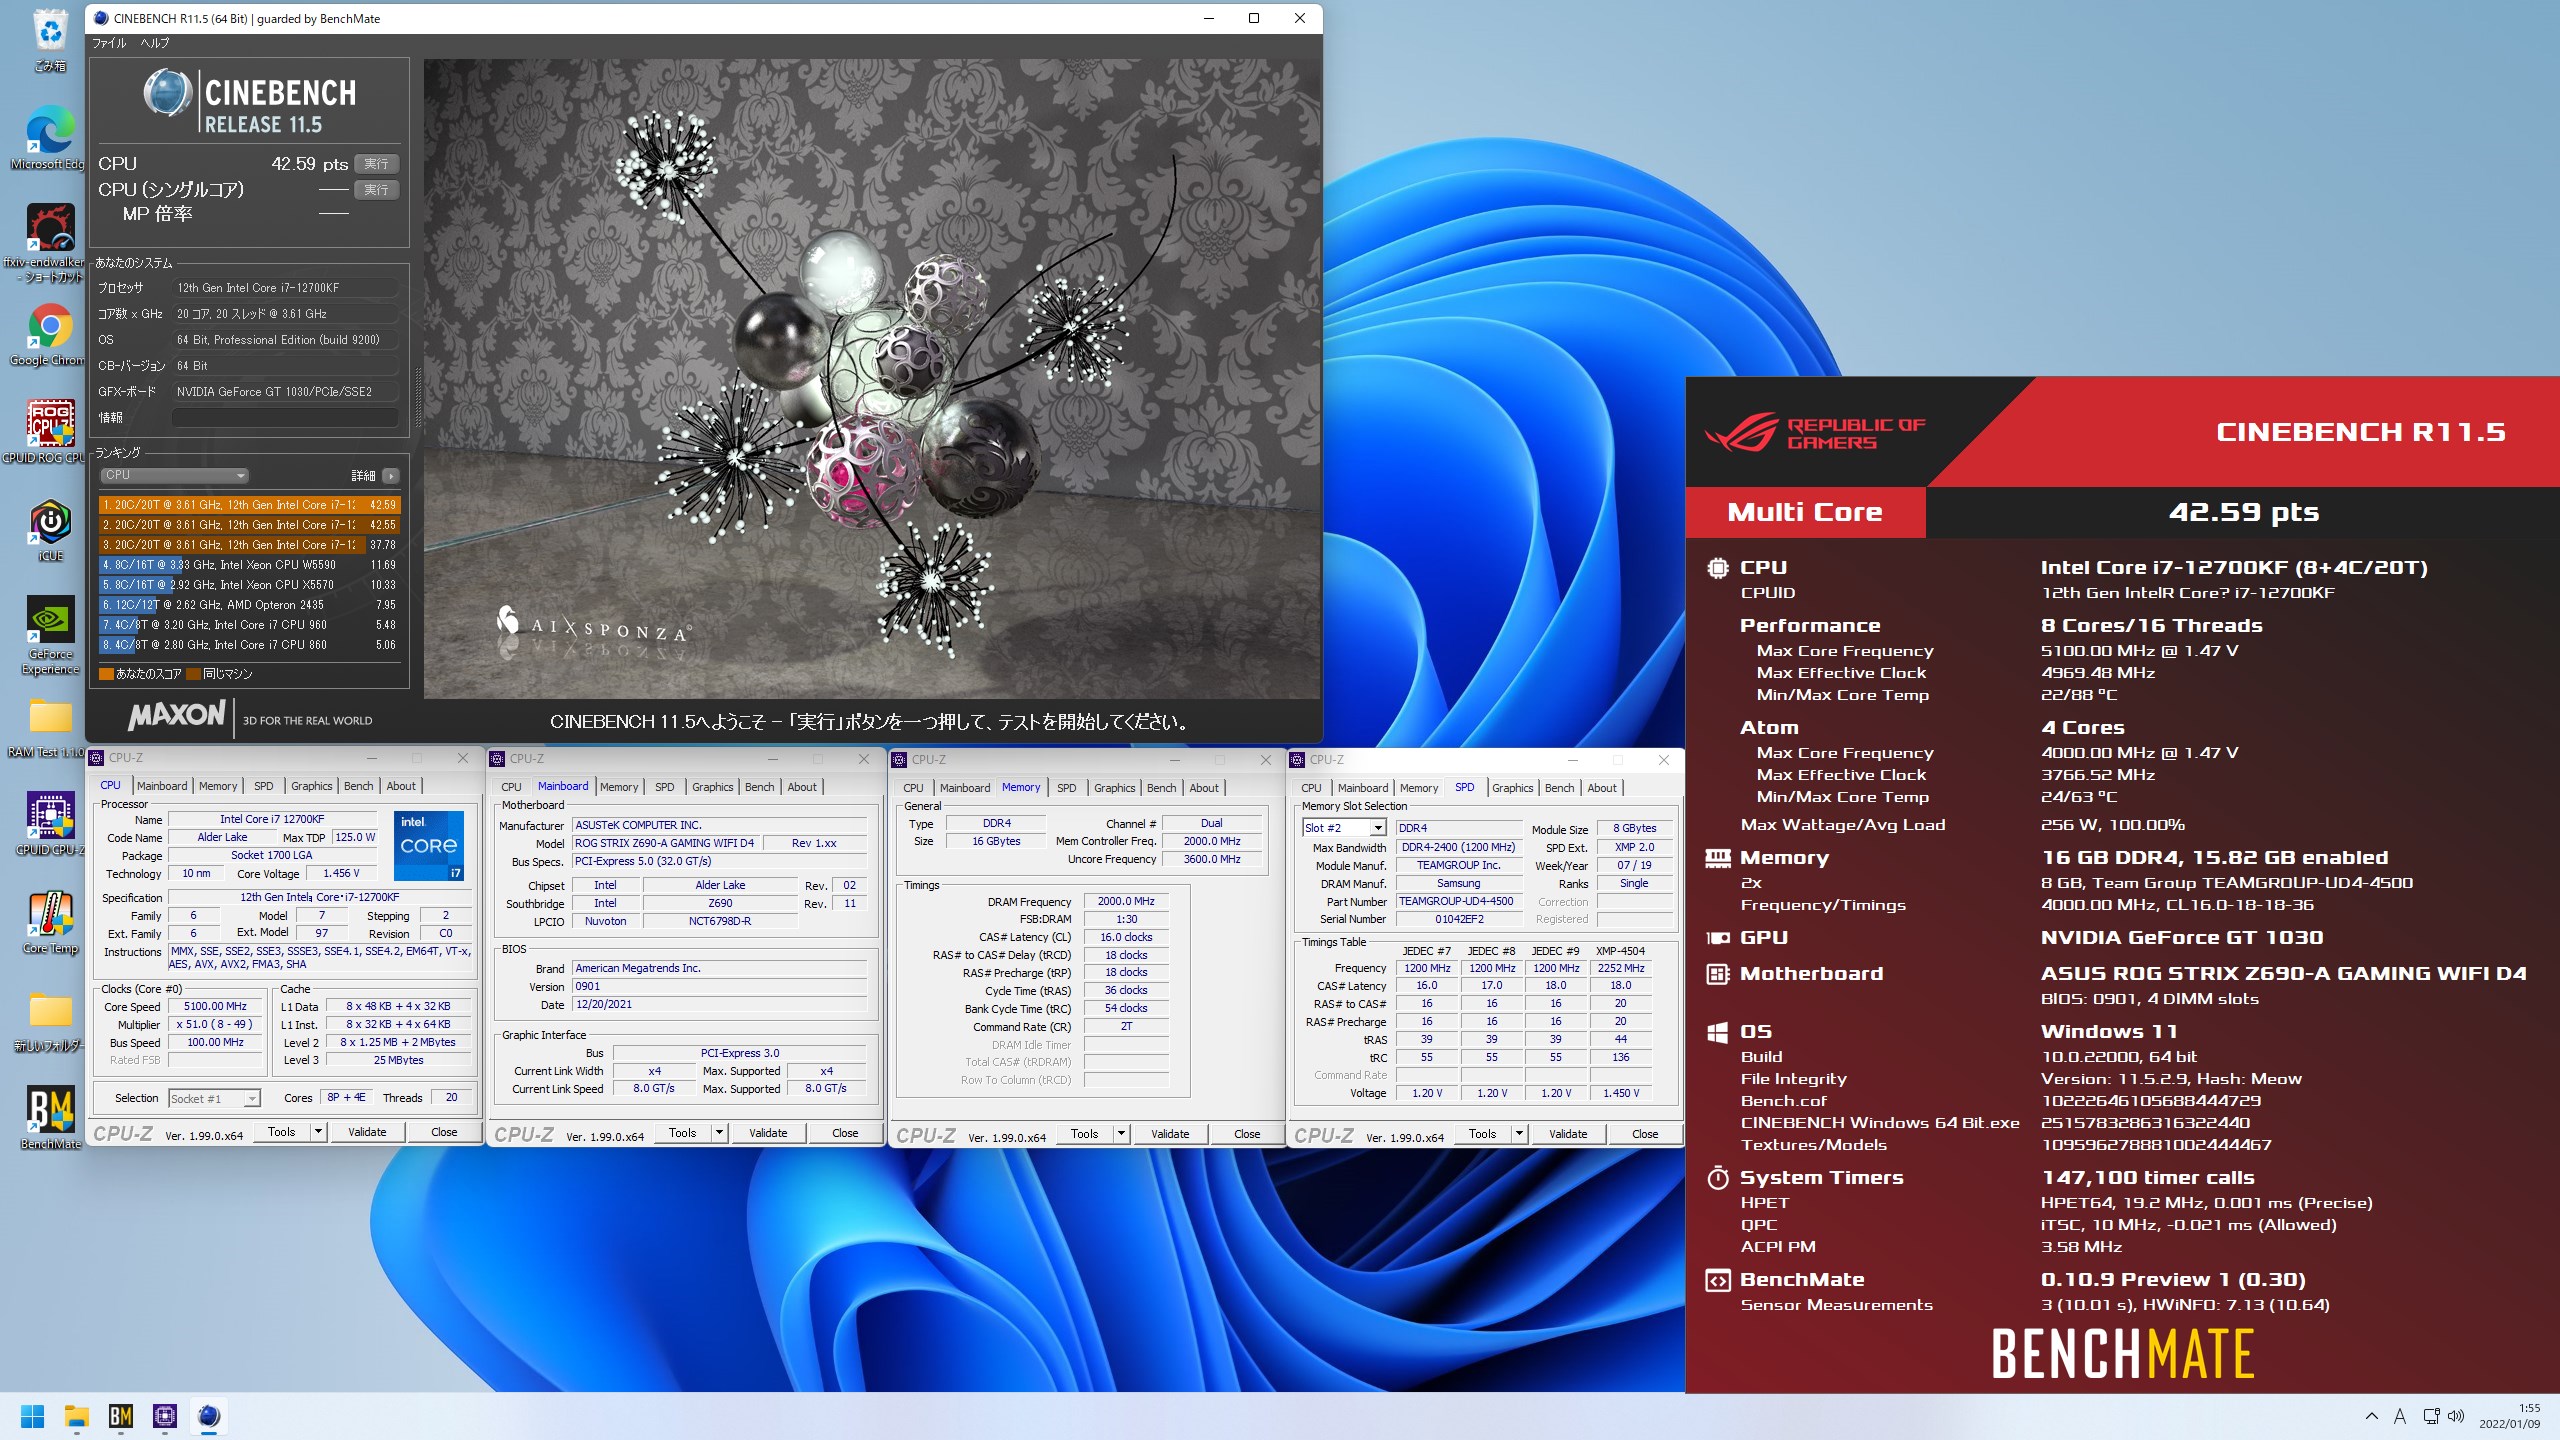Click the 同じマシン brown legend swatch
This screenshot has width=2560, height=1440.
pyautogui.click(x=194, y=674)
